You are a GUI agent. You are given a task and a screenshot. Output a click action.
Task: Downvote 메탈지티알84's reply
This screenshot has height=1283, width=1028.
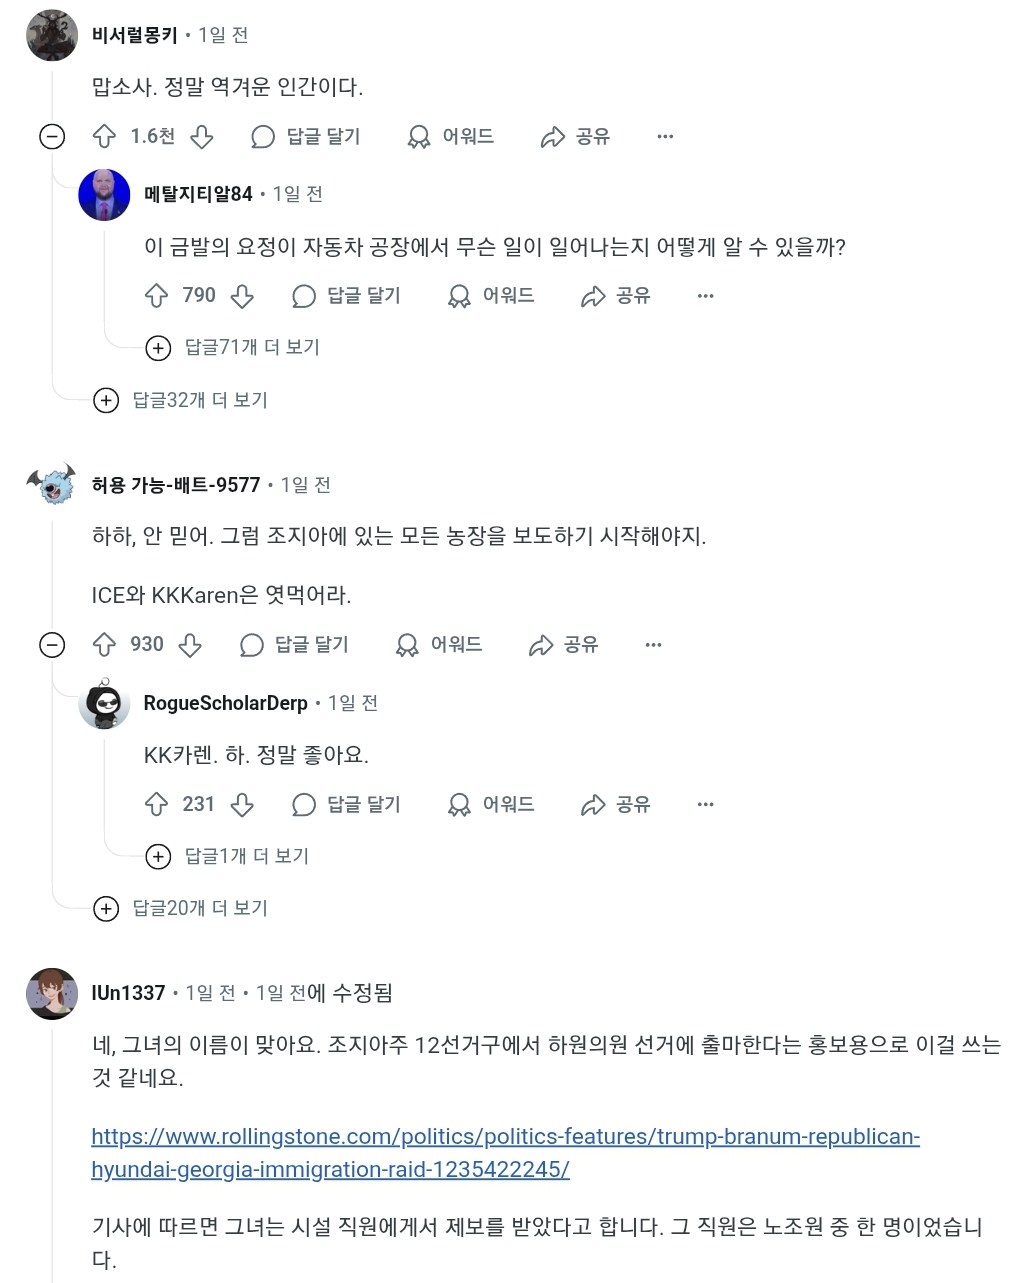pyautogui.click(x=241, y=296)
